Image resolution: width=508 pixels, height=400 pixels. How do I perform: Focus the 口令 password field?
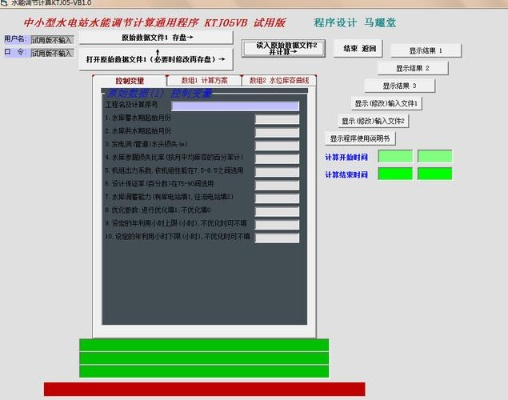[x=52, y=53]
